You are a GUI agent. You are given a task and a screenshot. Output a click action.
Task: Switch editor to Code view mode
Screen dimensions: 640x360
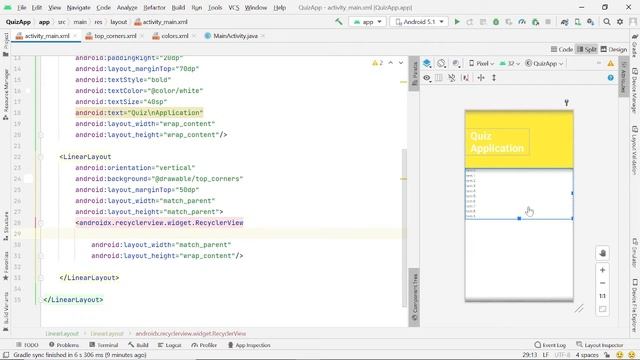562,49
